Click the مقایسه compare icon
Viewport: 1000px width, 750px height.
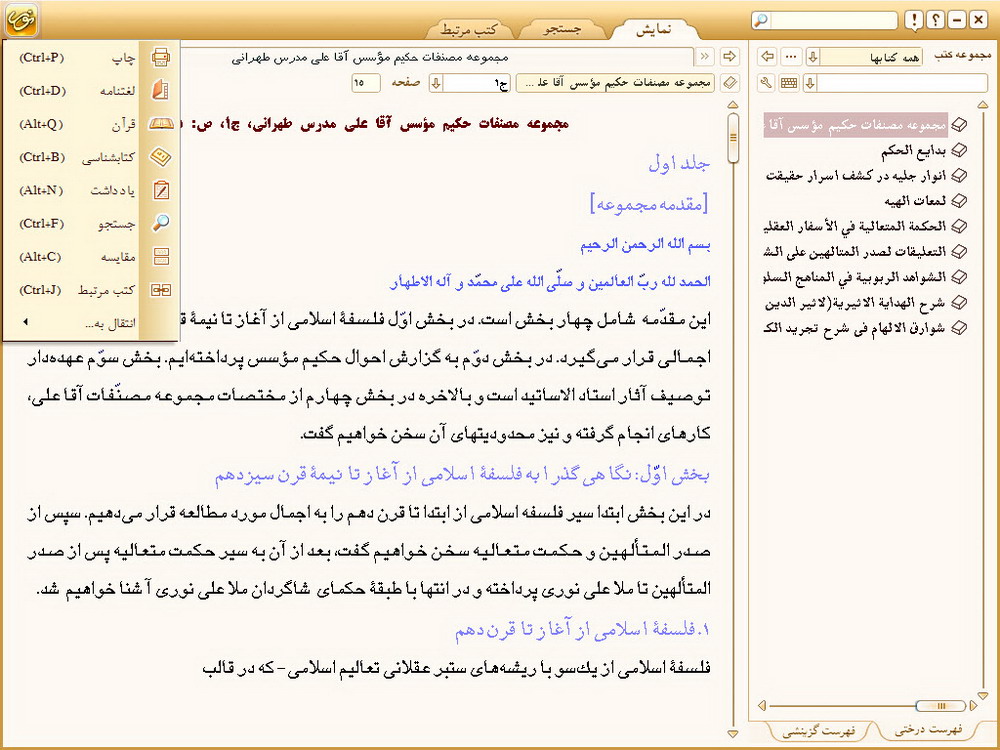(x=160, y=256)
